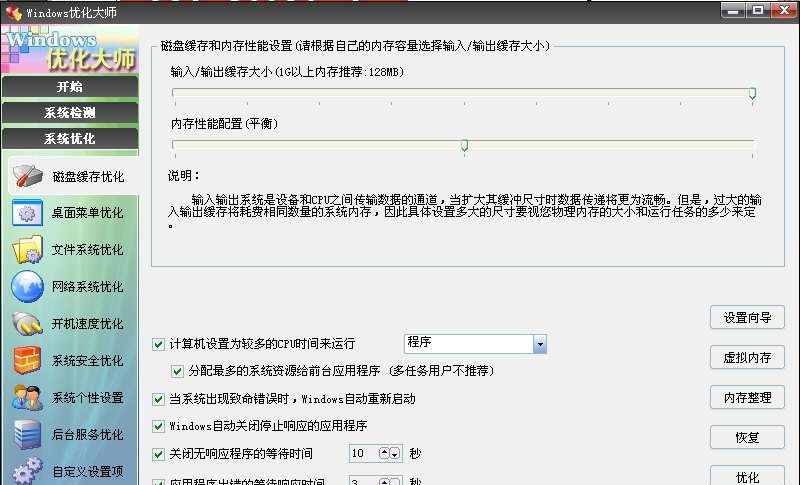Toggle 计算机设置为较多的CPU时间来运行 checkbox
Image resolution: width=800 pixels, height=485 pixels.
click(158, 344)
